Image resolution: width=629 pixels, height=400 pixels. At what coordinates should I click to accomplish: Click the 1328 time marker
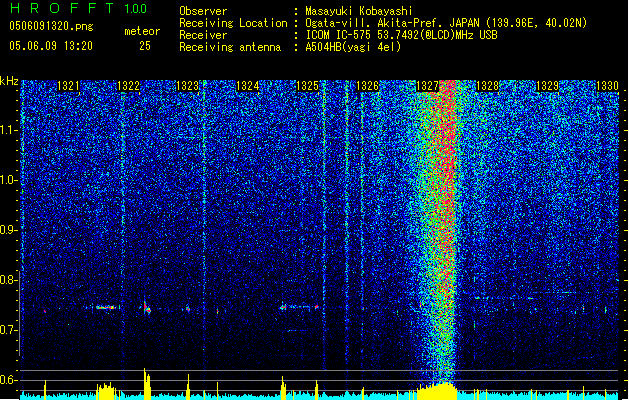tap(487, 86)
